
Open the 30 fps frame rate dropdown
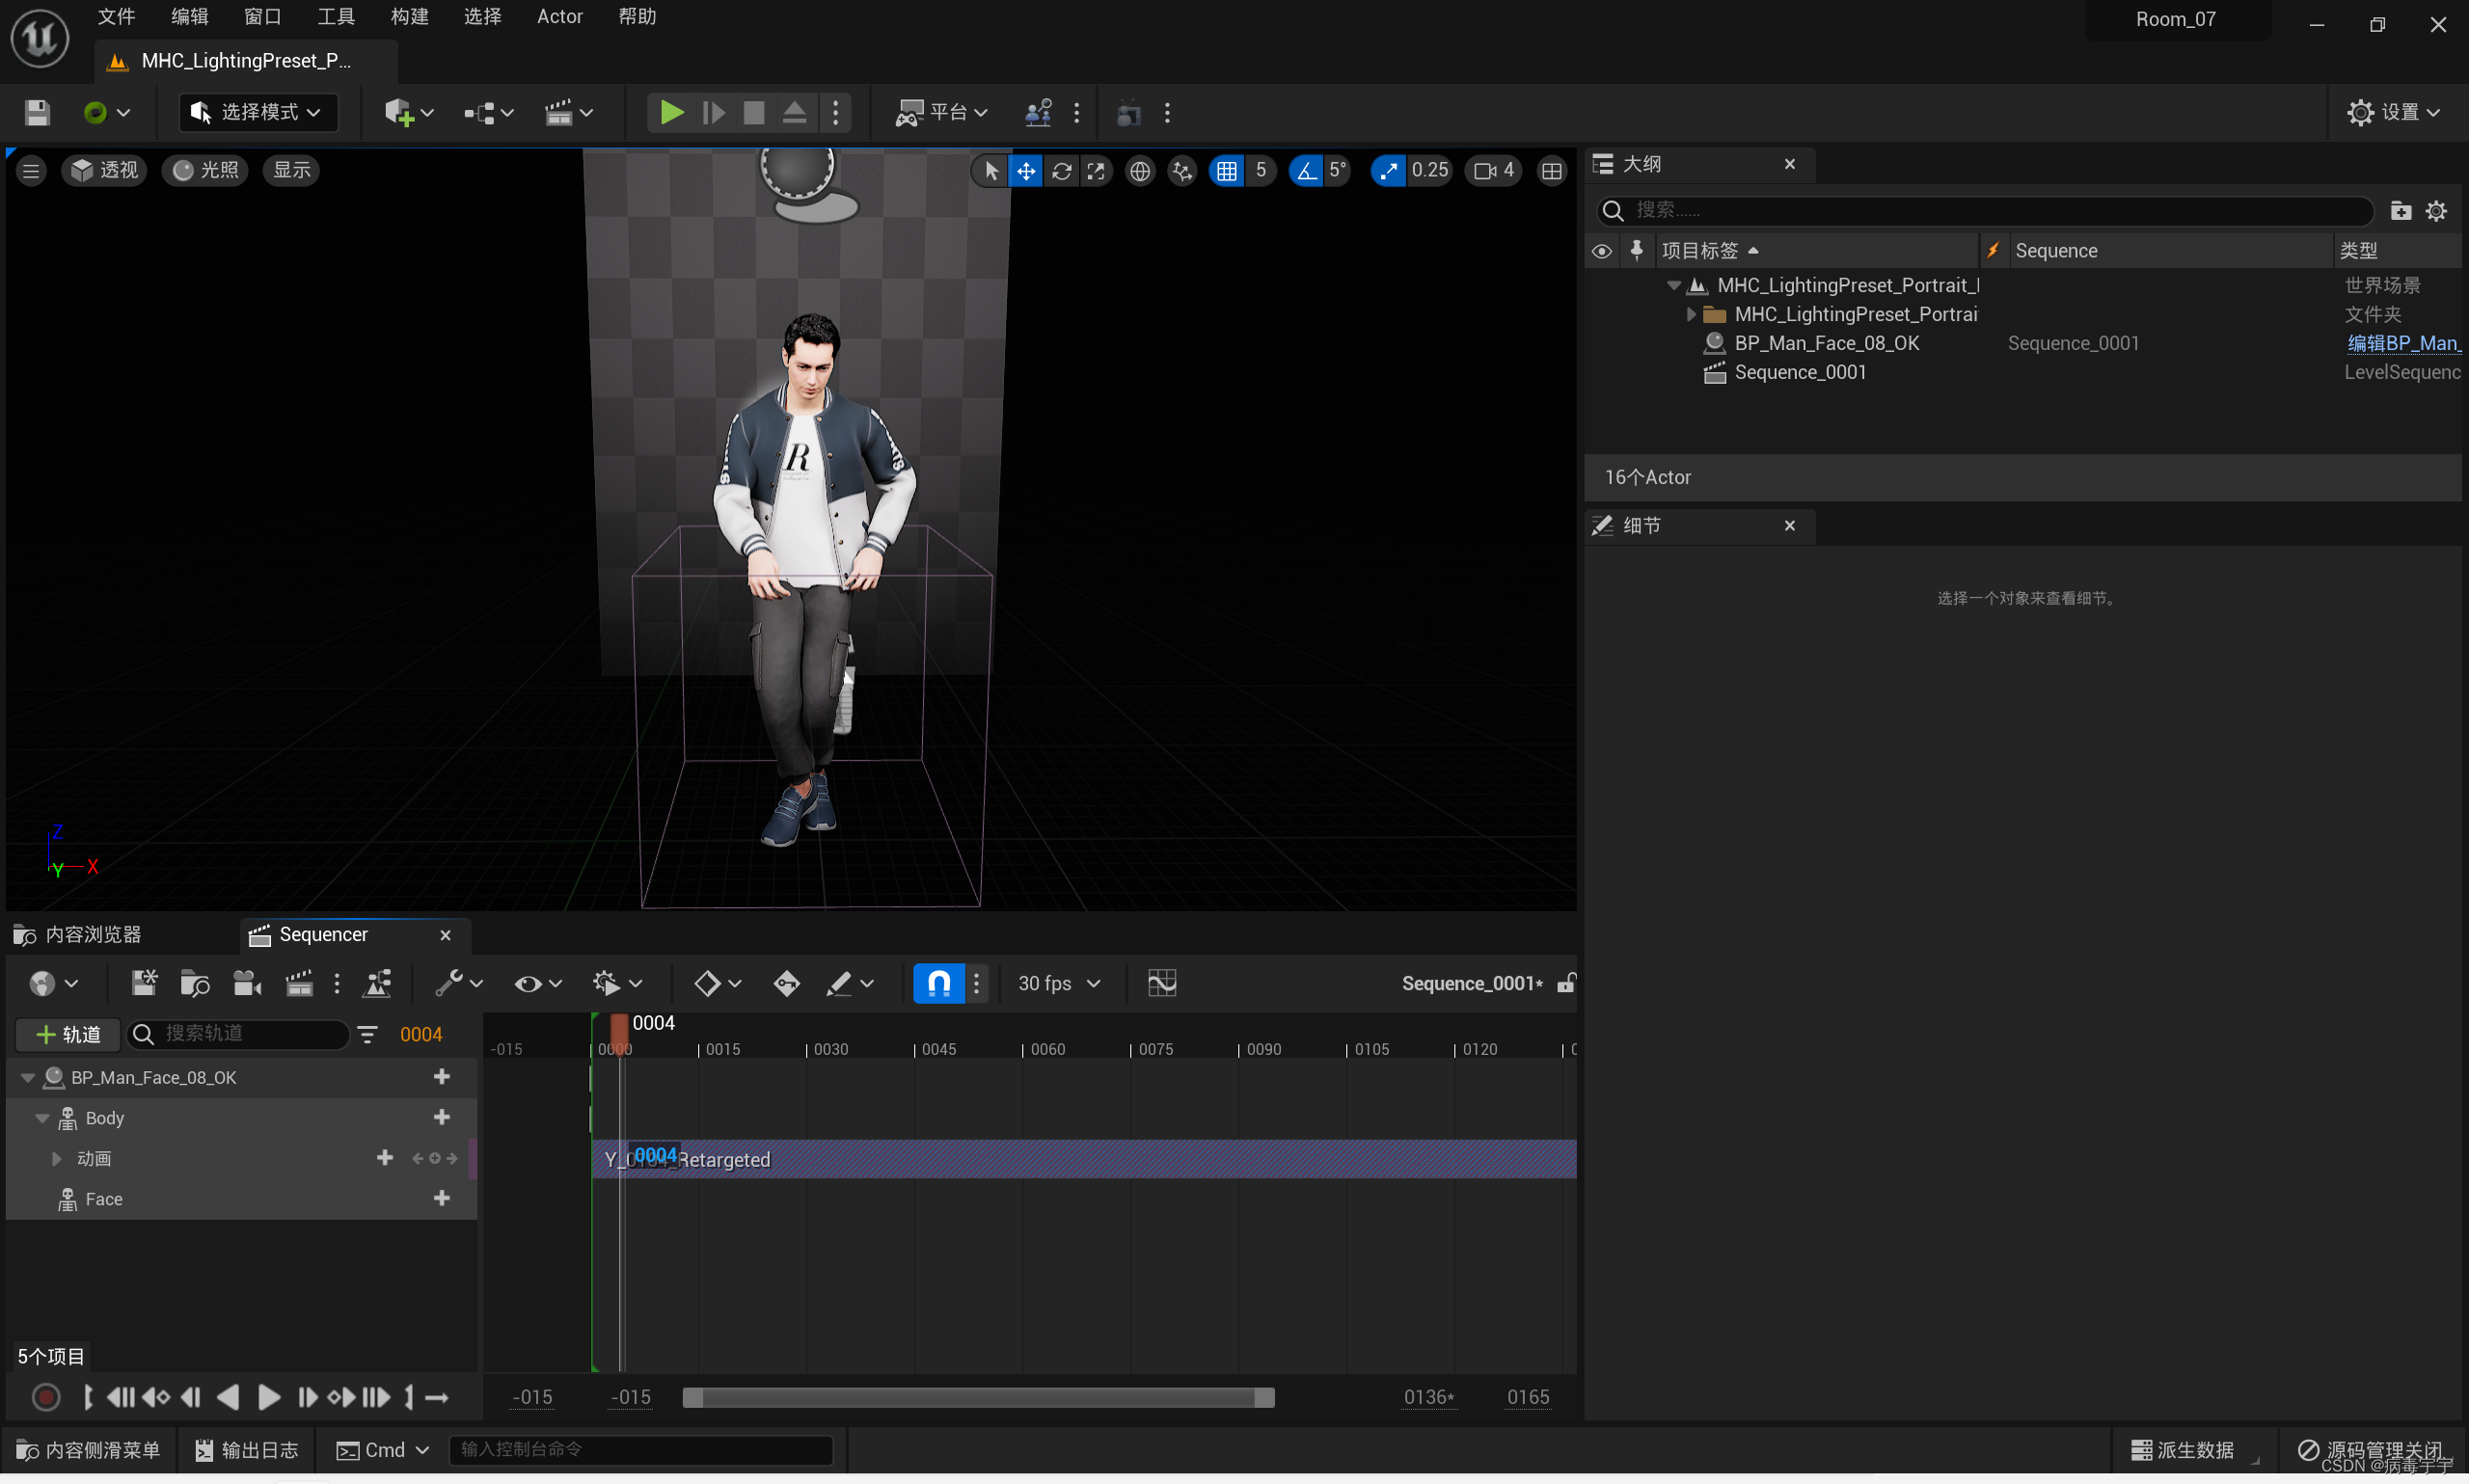[x=1058, y=983]
